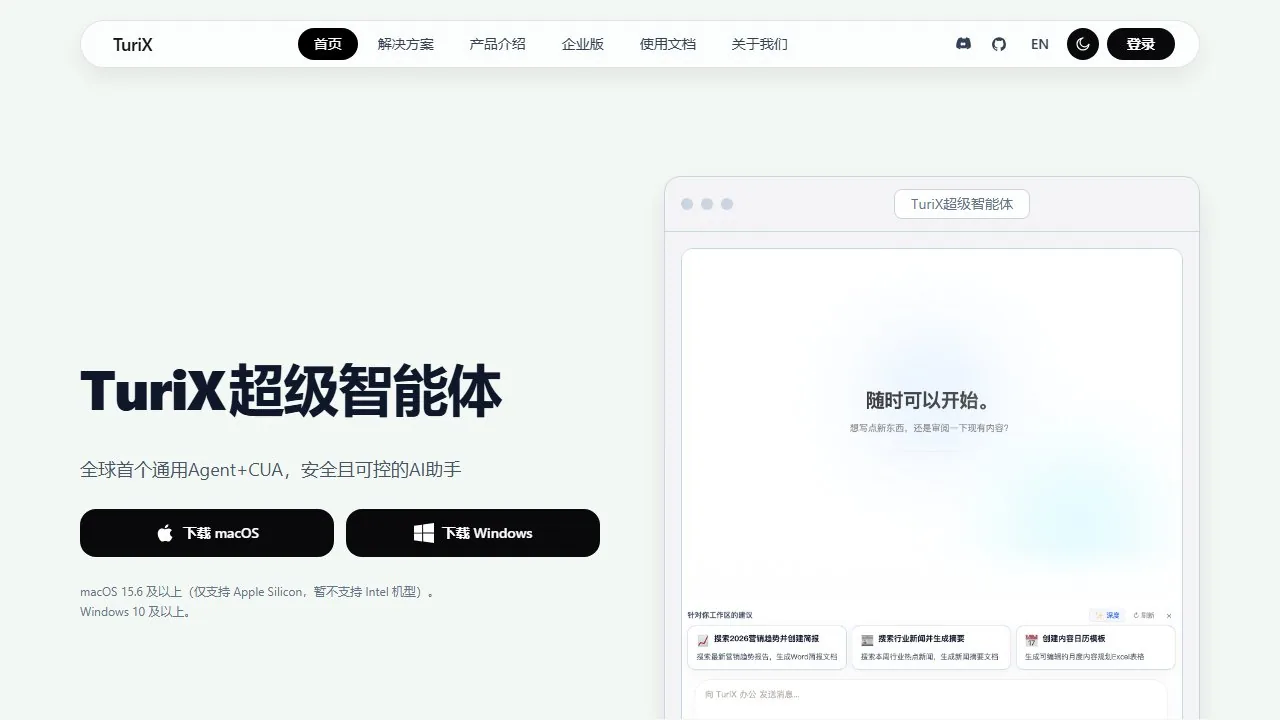Select the 创建内容日历模板 suggestion card
Image resolution: width=1280 pixels, height=720 pixels.
tap(1095, 647)
